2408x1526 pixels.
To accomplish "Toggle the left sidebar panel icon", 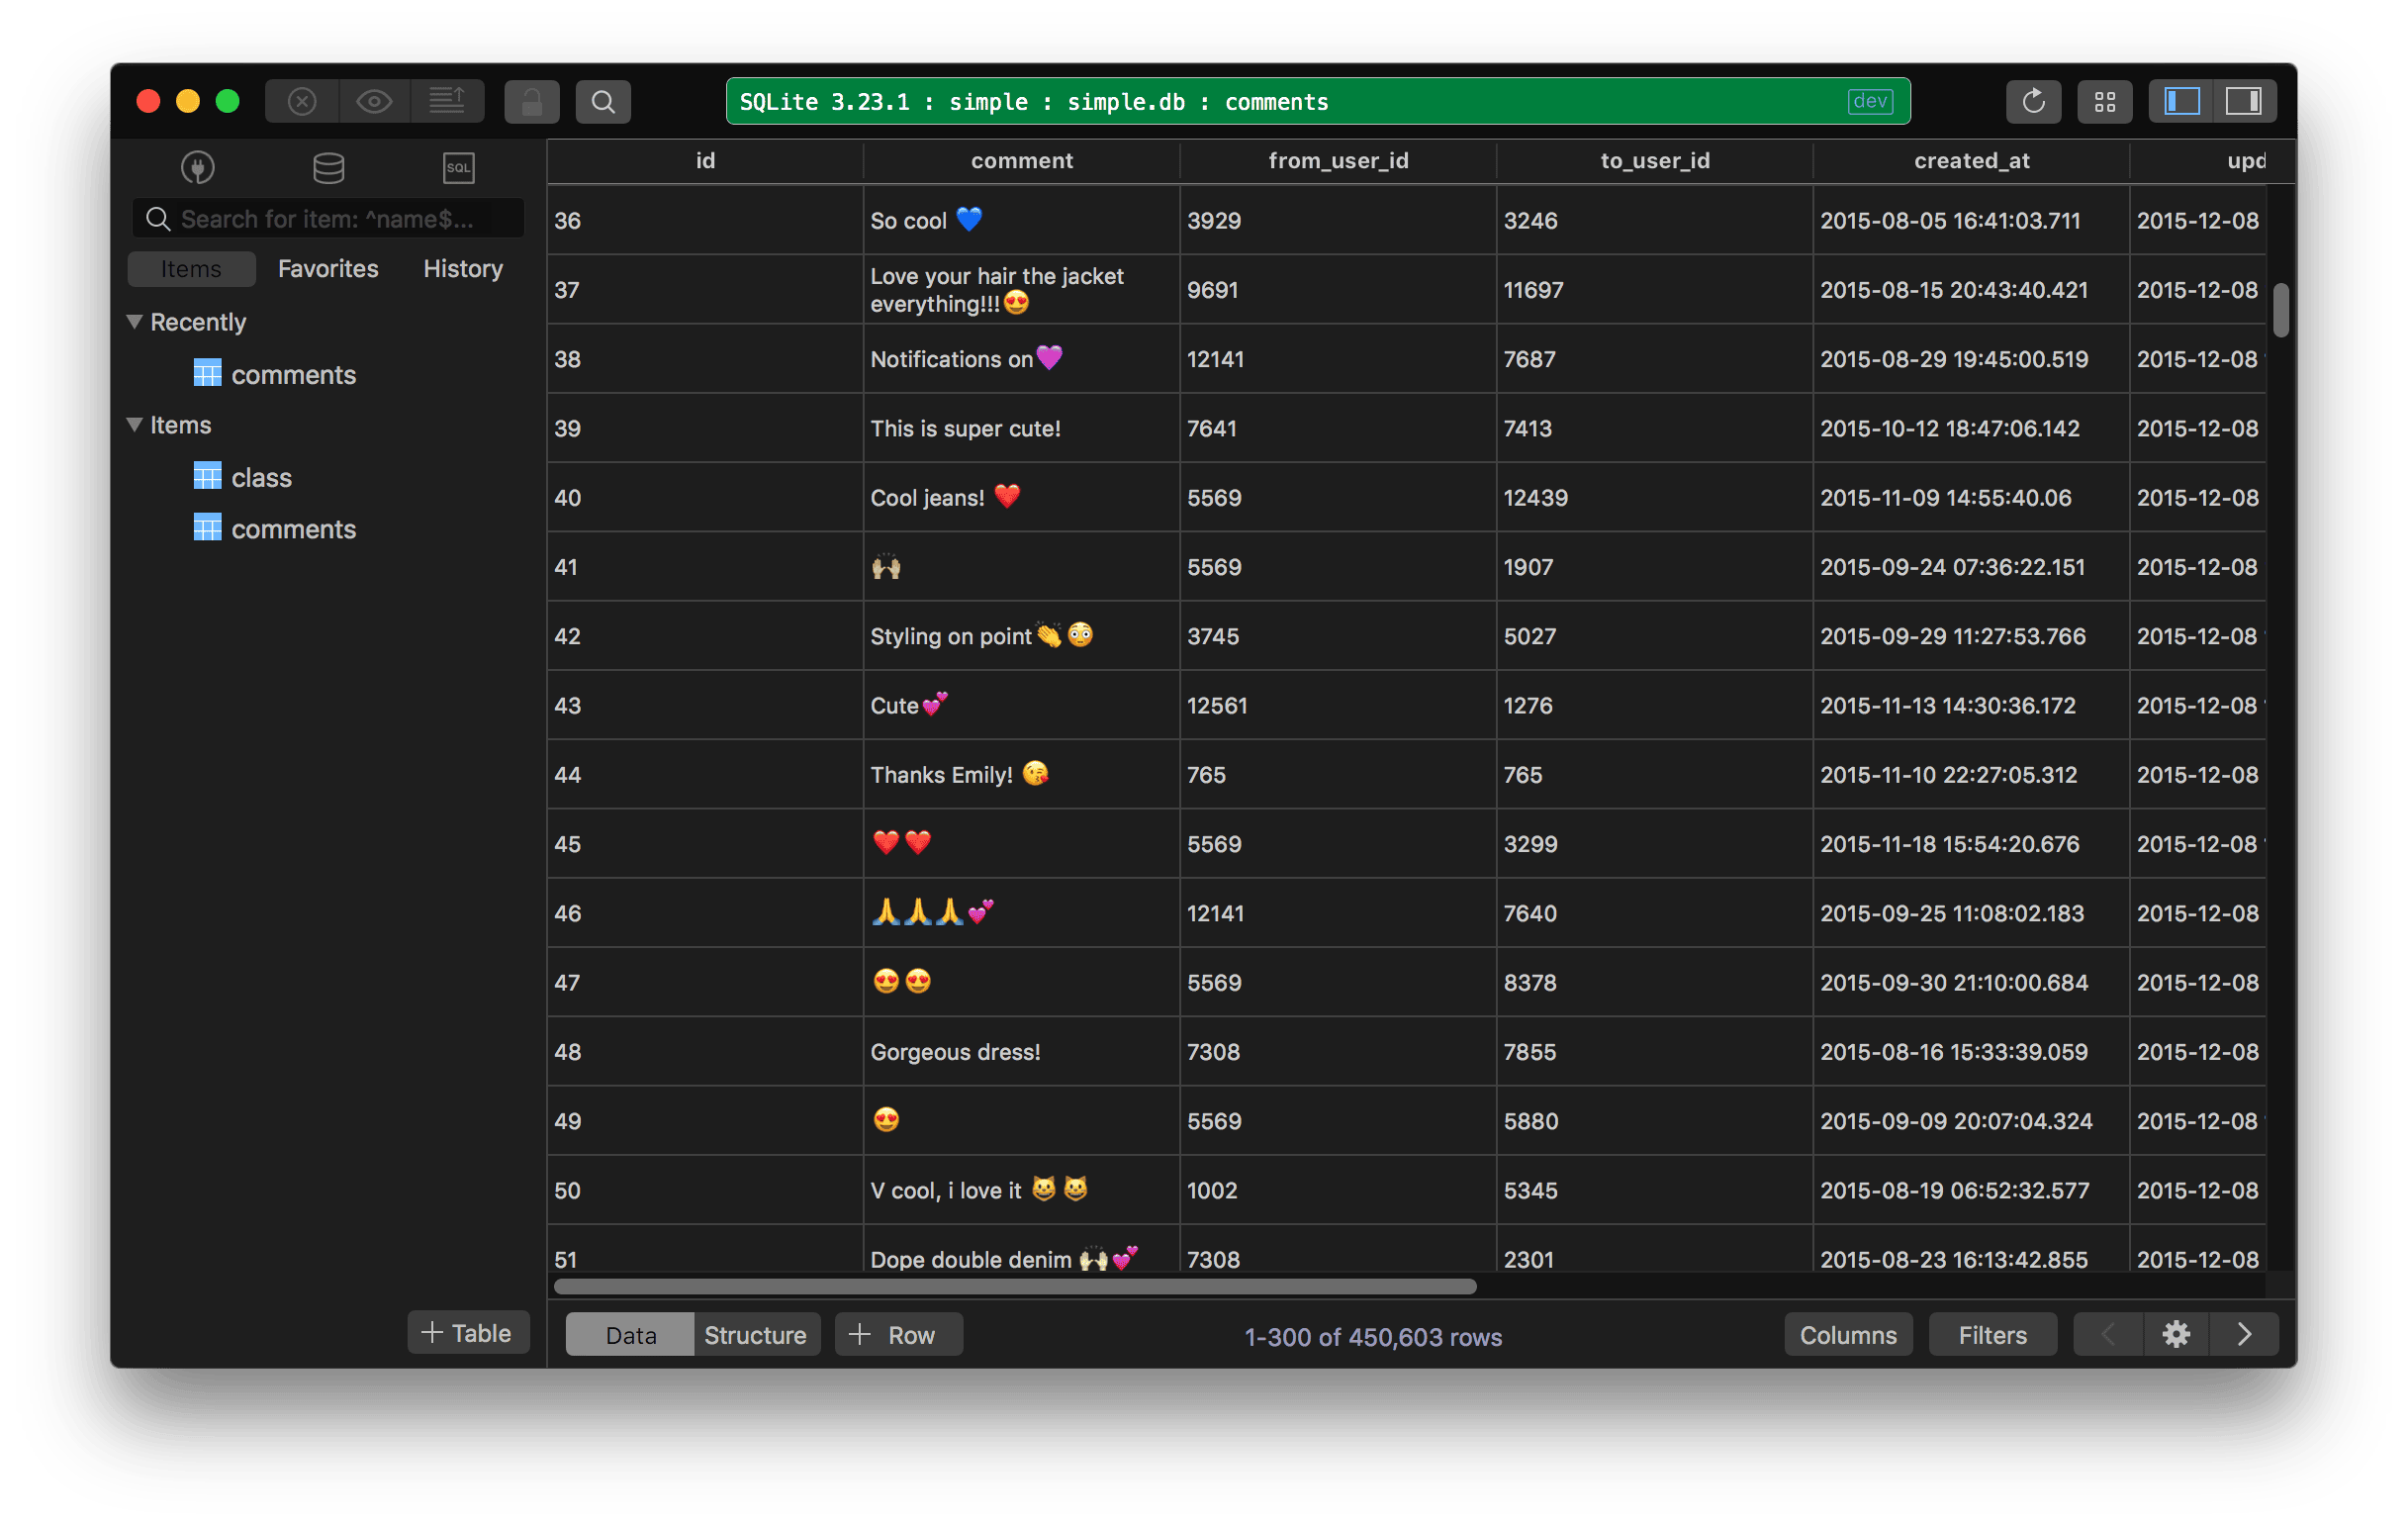I will point(2182,101).
